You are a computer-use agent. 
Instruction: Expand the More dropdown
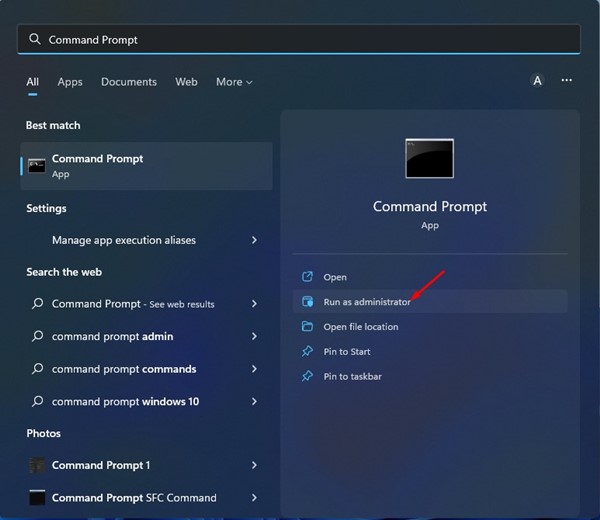234,82
